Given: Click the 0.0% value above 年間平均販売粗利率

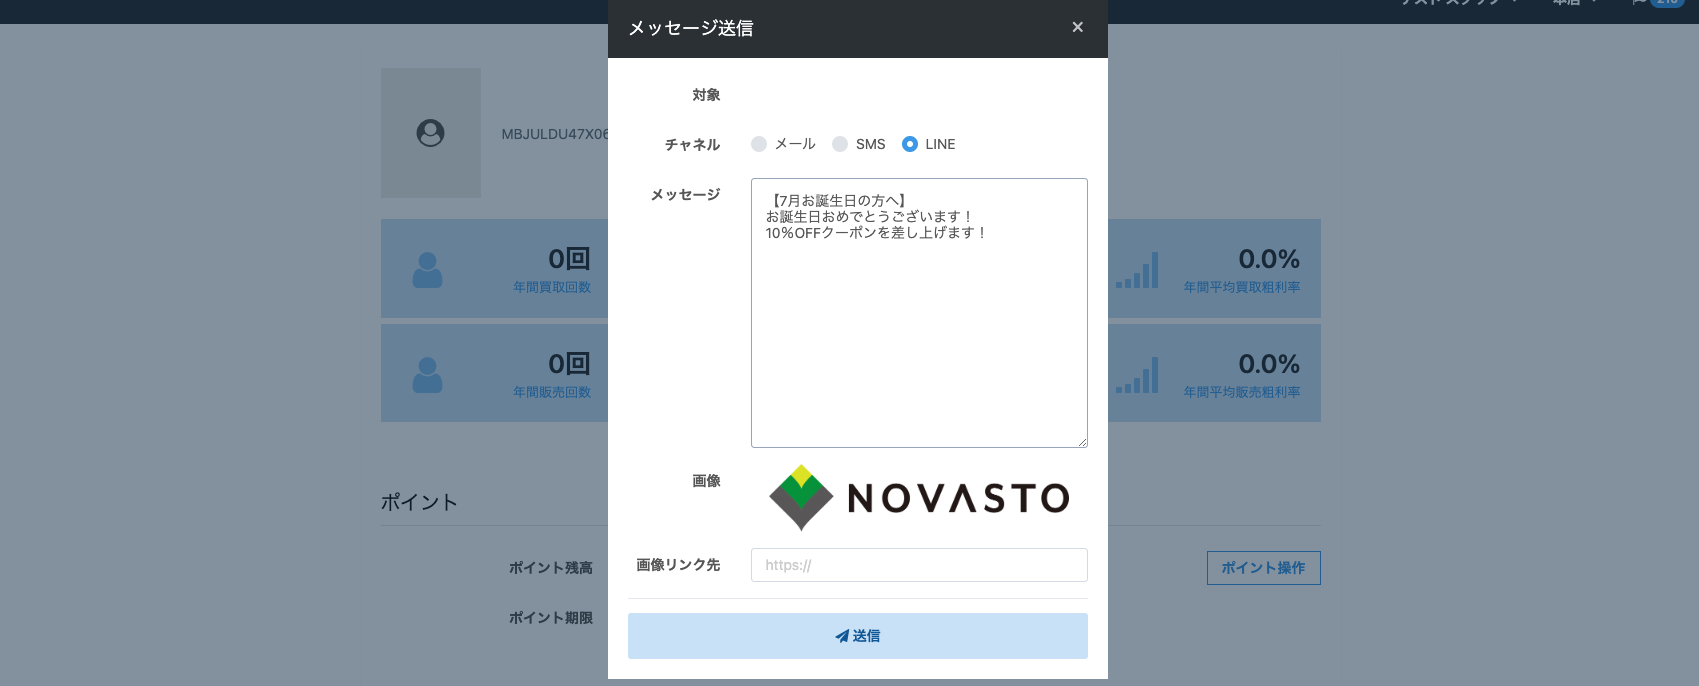Looking at the screenshot, I should click(1269, 364).
